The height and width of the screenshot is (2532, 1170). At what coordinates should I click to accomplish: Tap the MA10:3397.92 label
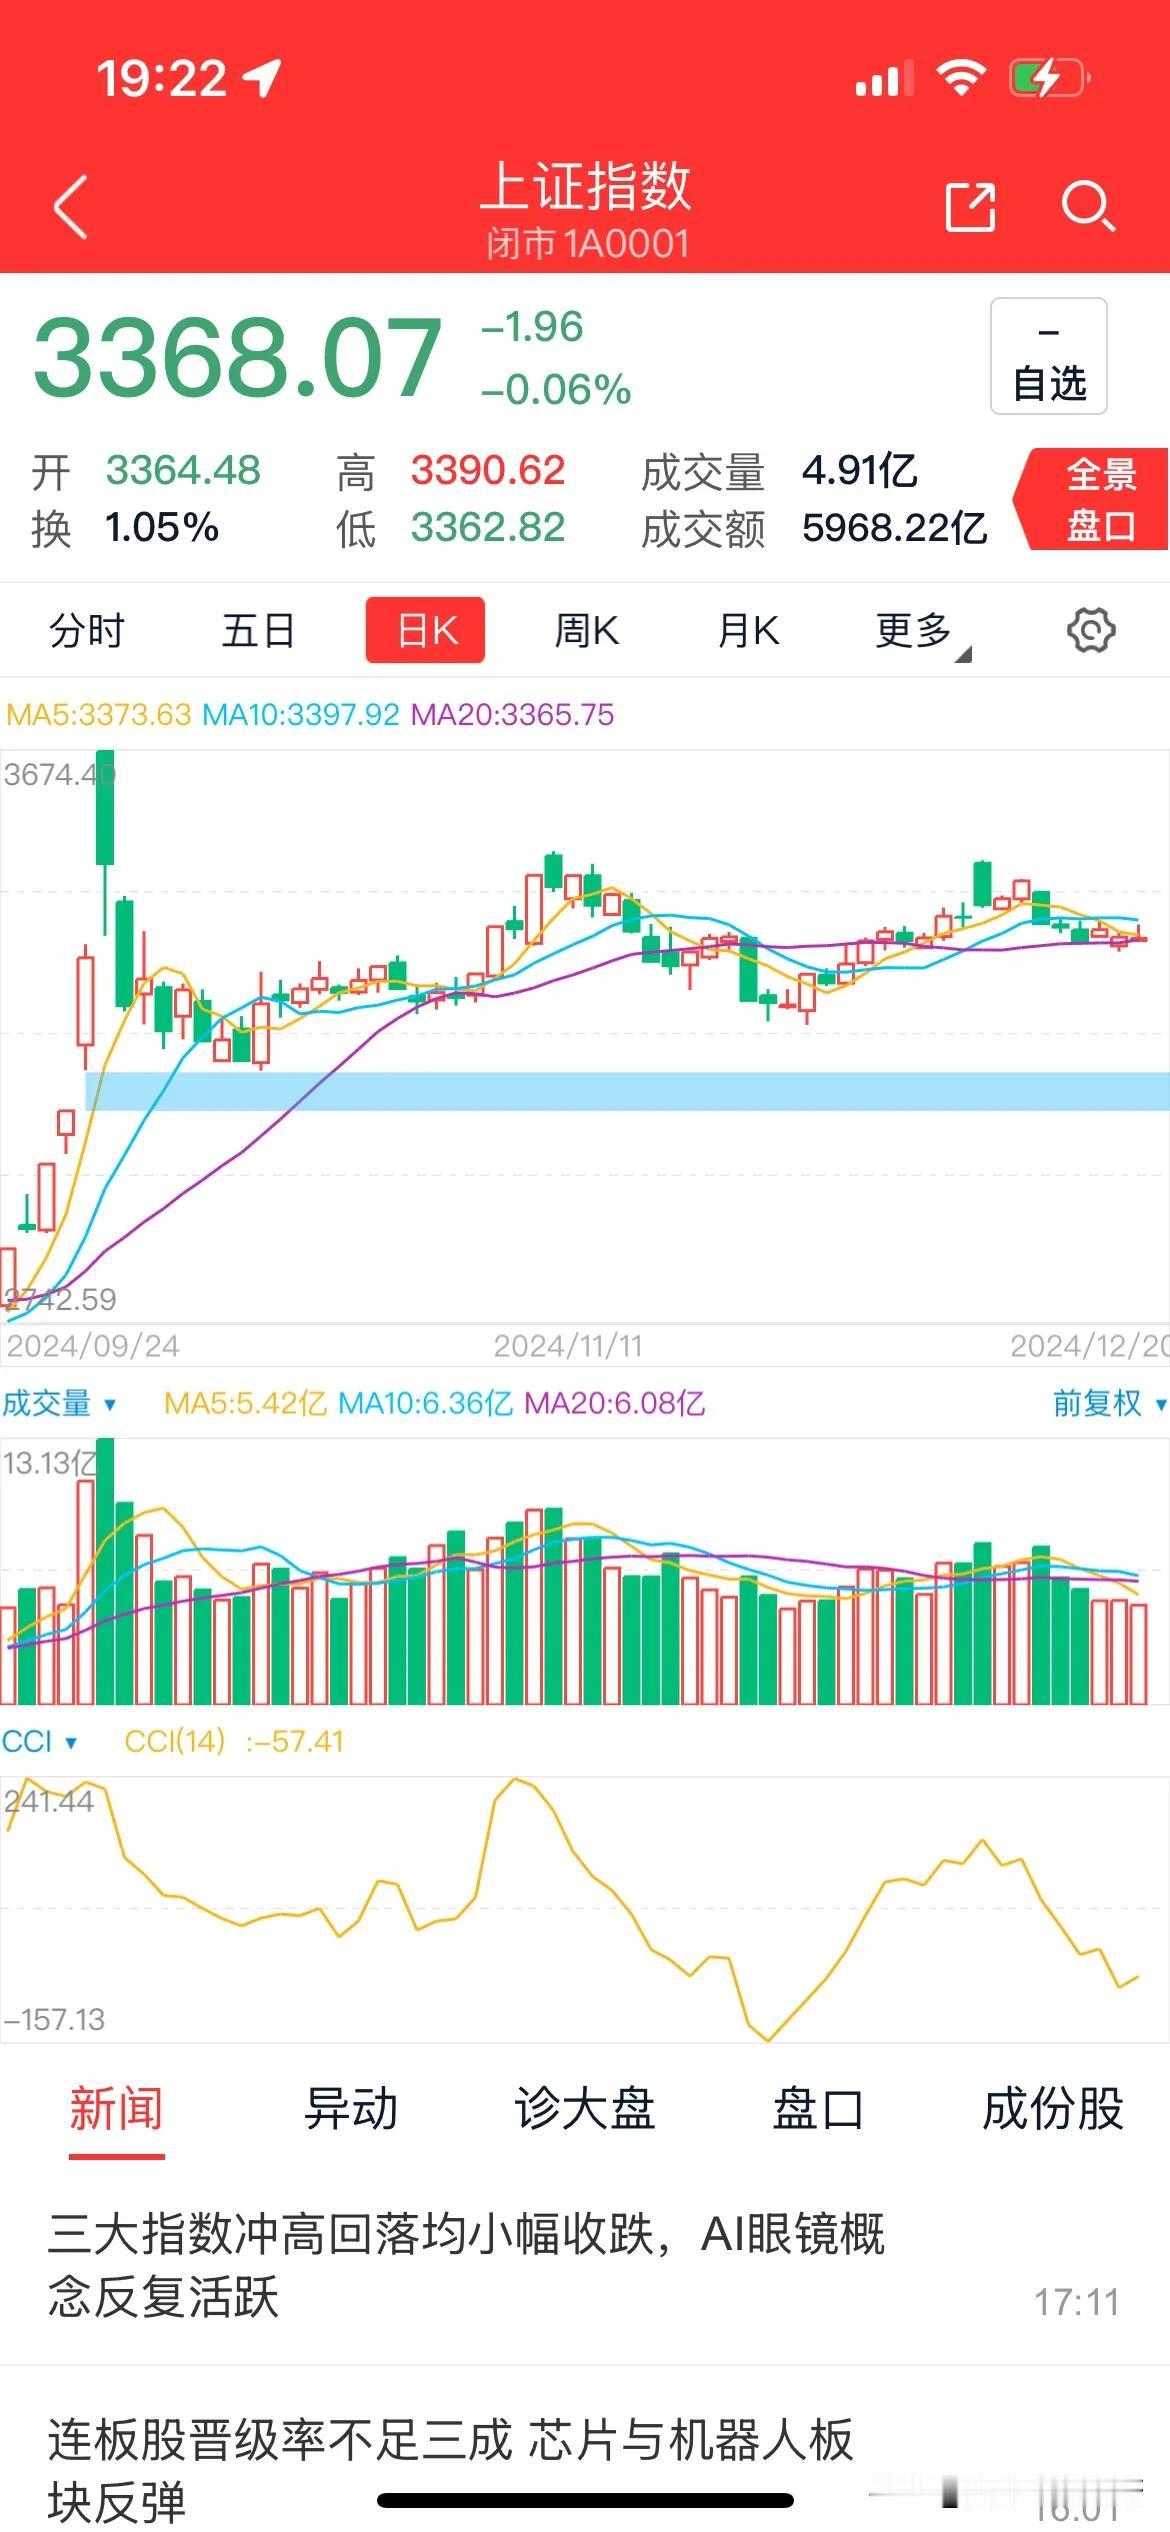pos(300,714)
